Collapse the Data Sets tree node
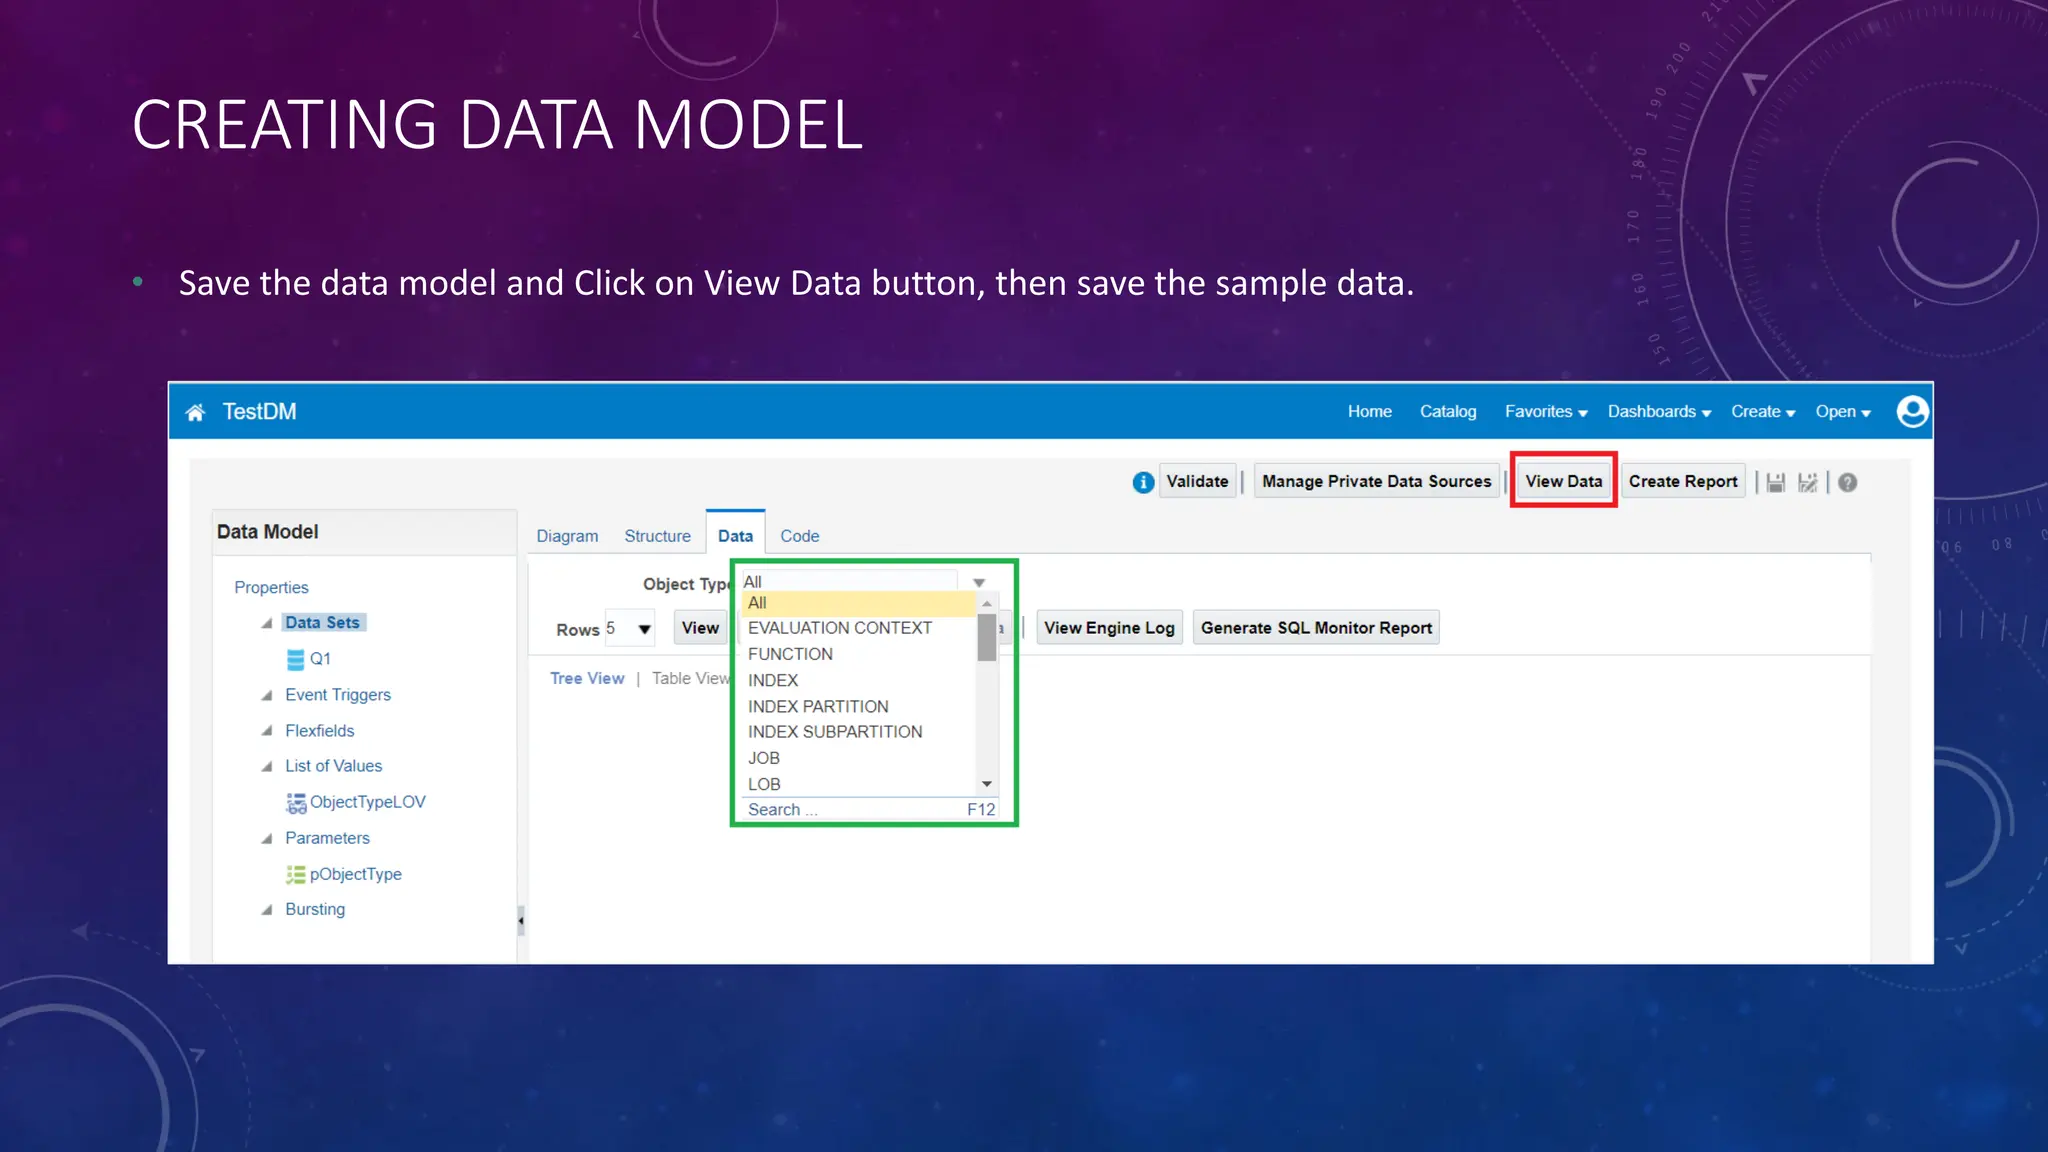This screenshot has width=2048, height=1152. [x=267, y=623]
